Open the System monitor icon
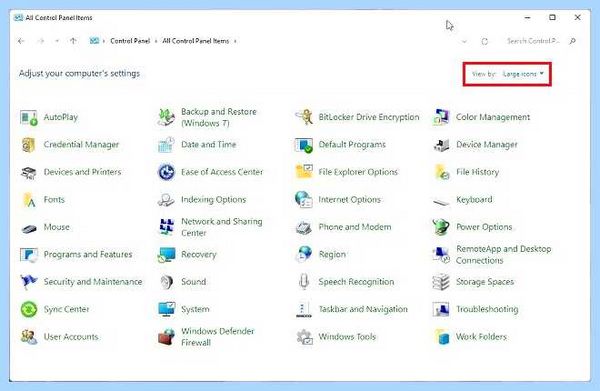 pyautogui.click(x=166, y=309)
